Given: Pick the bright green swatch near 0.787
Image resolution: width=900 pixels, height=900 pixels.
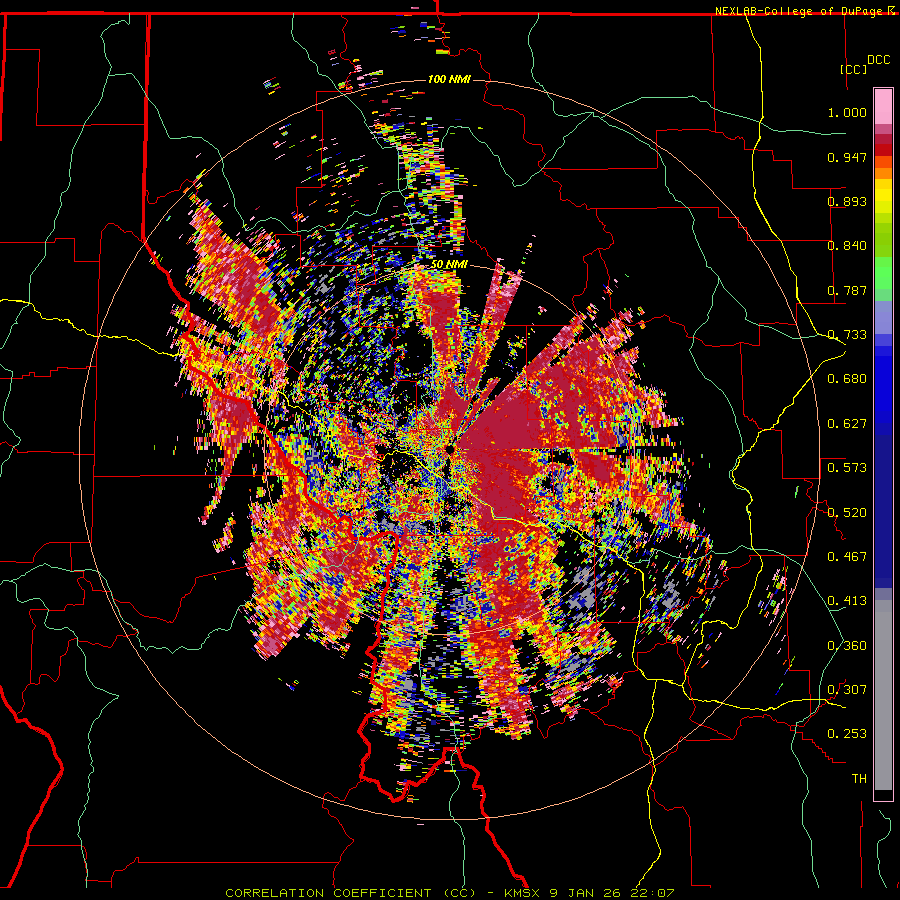Looking at the screenshot, I should (x=883, y=278).
